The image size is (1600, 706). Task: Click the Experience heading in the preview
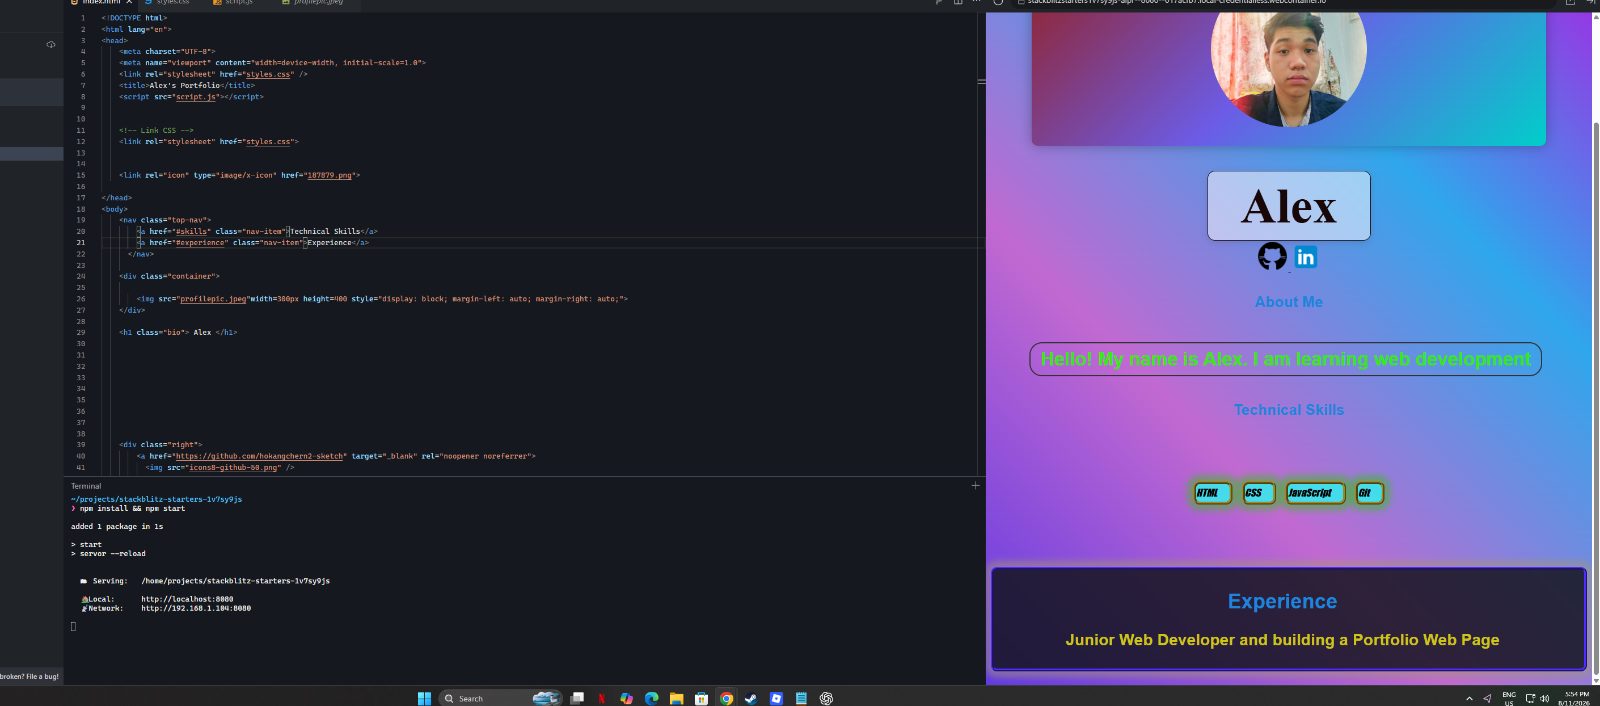coord(1282,601)
